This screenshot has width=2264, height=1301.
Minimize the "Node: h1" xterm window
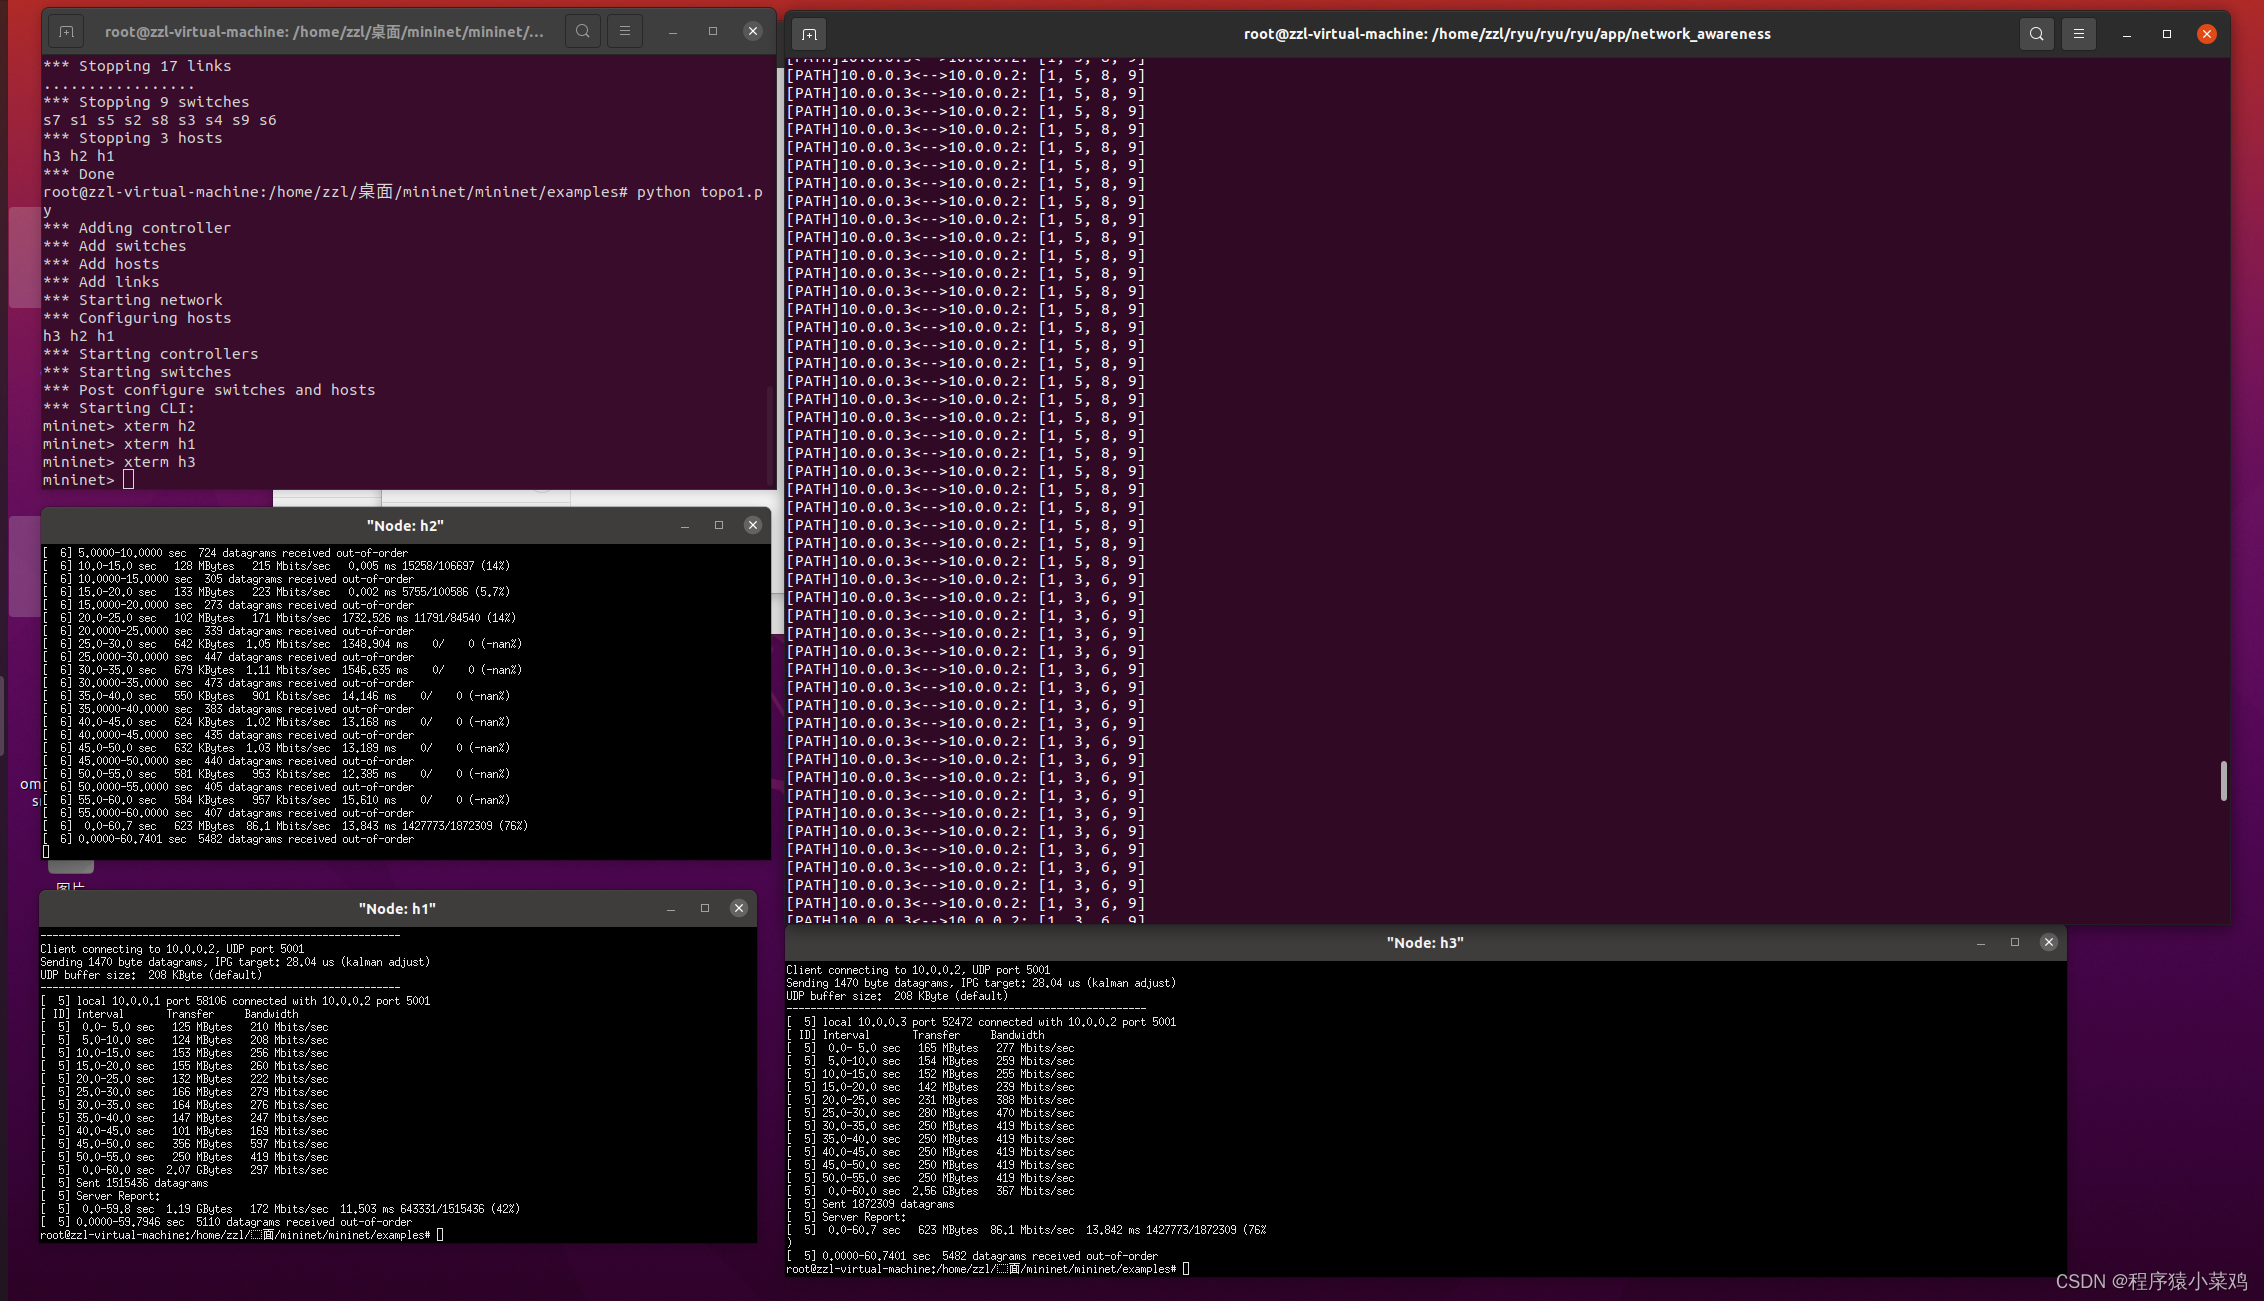click(671, 908)
